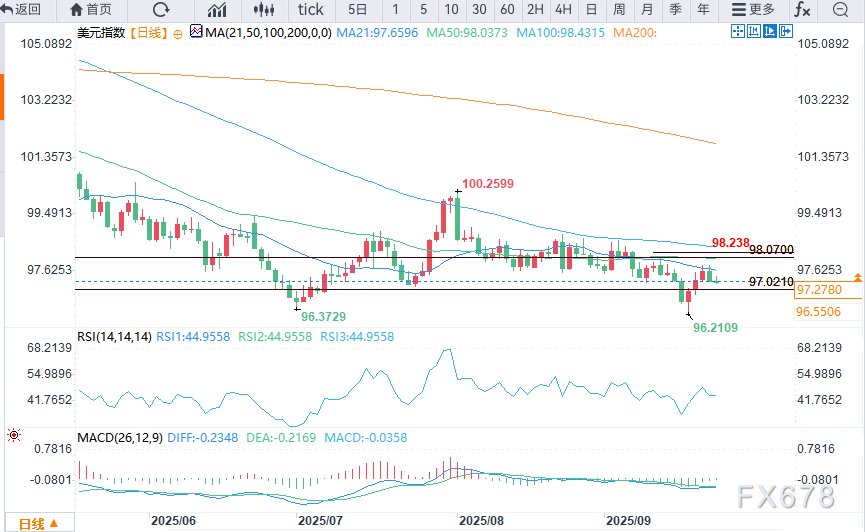
Task: Choose the 30-minute interval
Action: coord(479,9)
